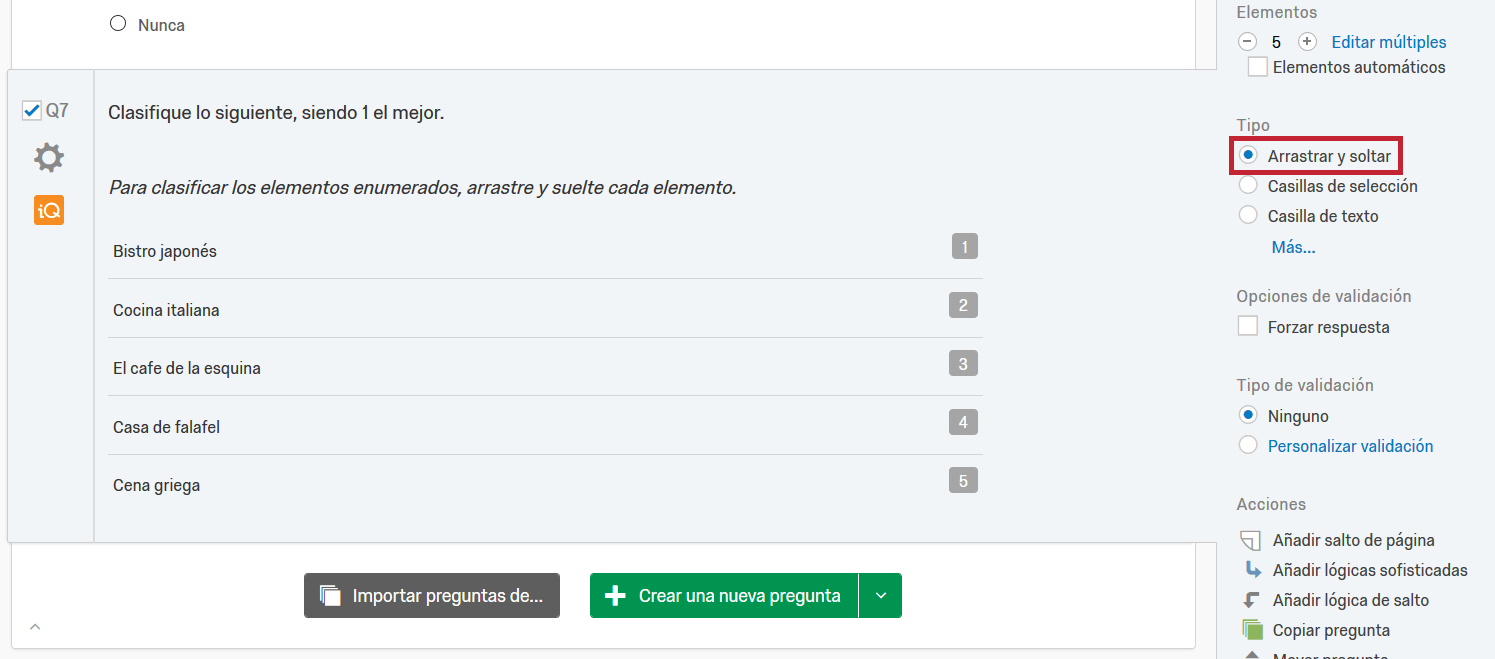Open the Editar múltiples link
1495x659 pixels.
coord(1388,42)
